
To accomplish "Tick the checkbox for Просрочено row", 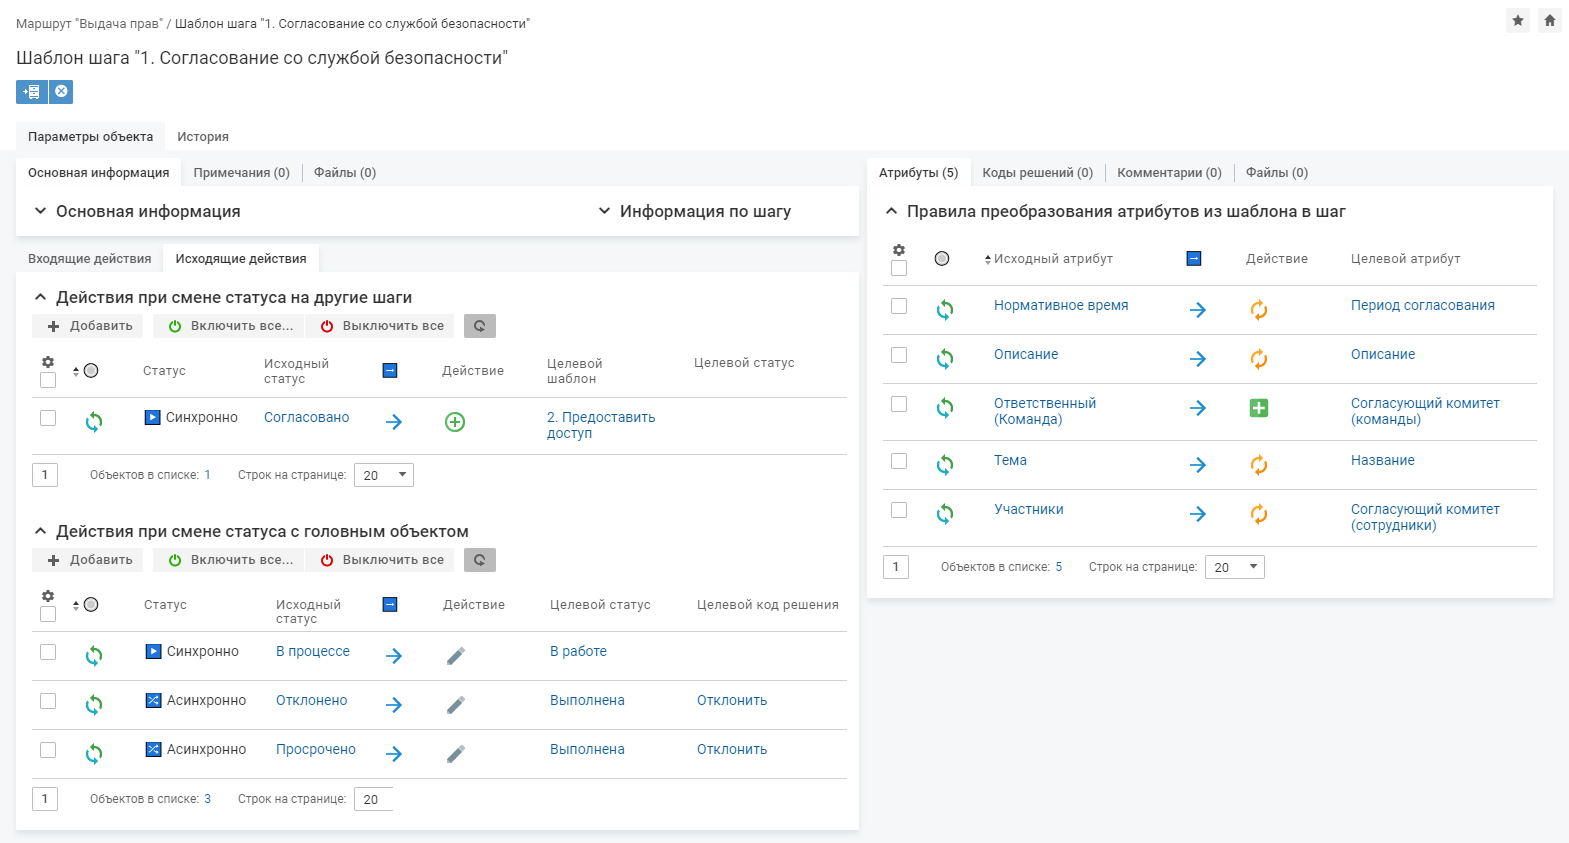I will (x=48, y=750).
